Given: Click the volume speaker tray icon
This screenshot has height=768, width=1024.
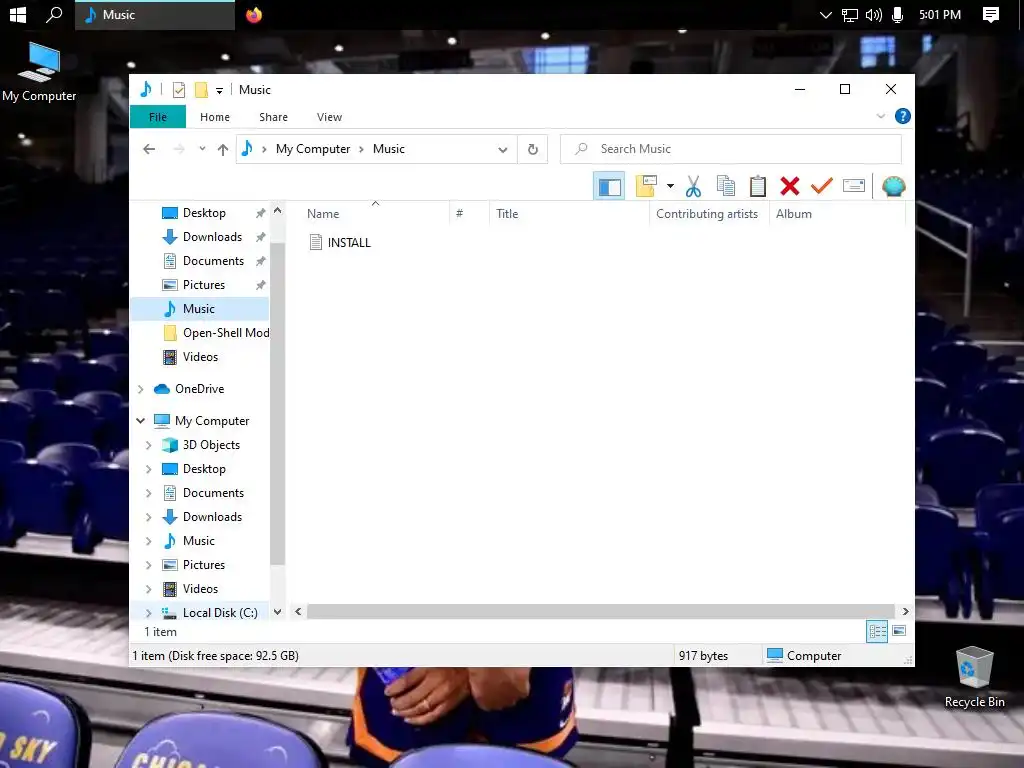Looking at the screenshot, I should [x=873, y=15].
